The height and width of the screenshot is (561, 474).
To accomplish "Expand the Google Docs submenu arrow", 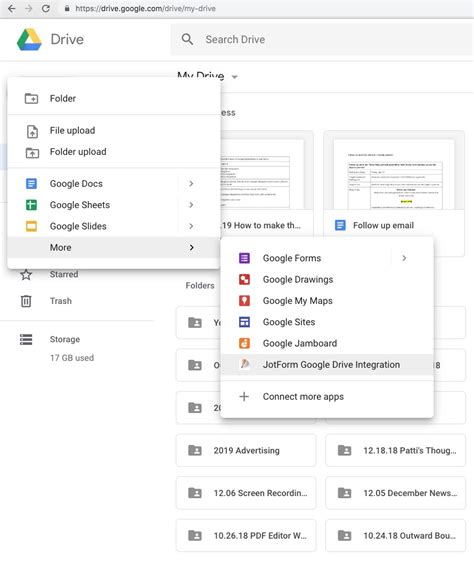I will (x=191, y=184).
